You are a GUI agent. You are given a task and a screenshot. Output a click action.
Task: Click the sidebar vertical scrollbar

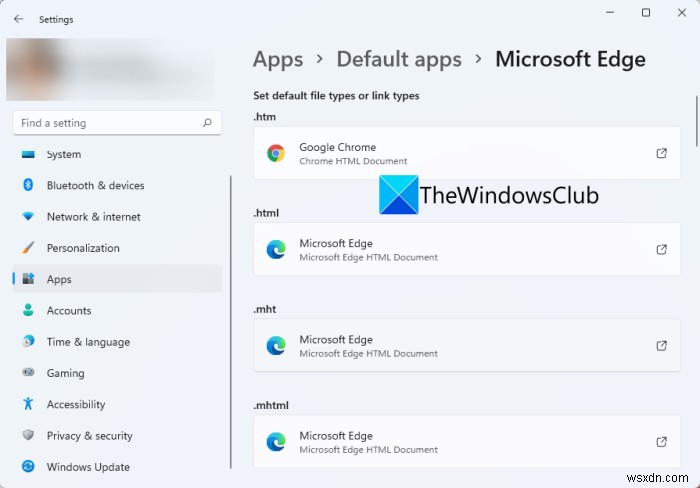point(231,321)
